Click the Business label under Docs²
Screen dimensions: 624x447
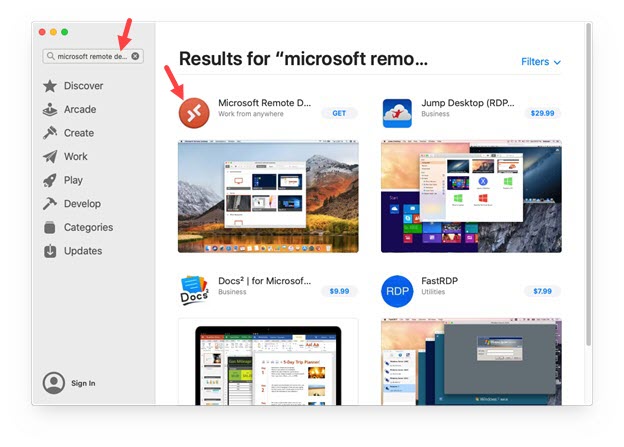(x=232, y=292)
